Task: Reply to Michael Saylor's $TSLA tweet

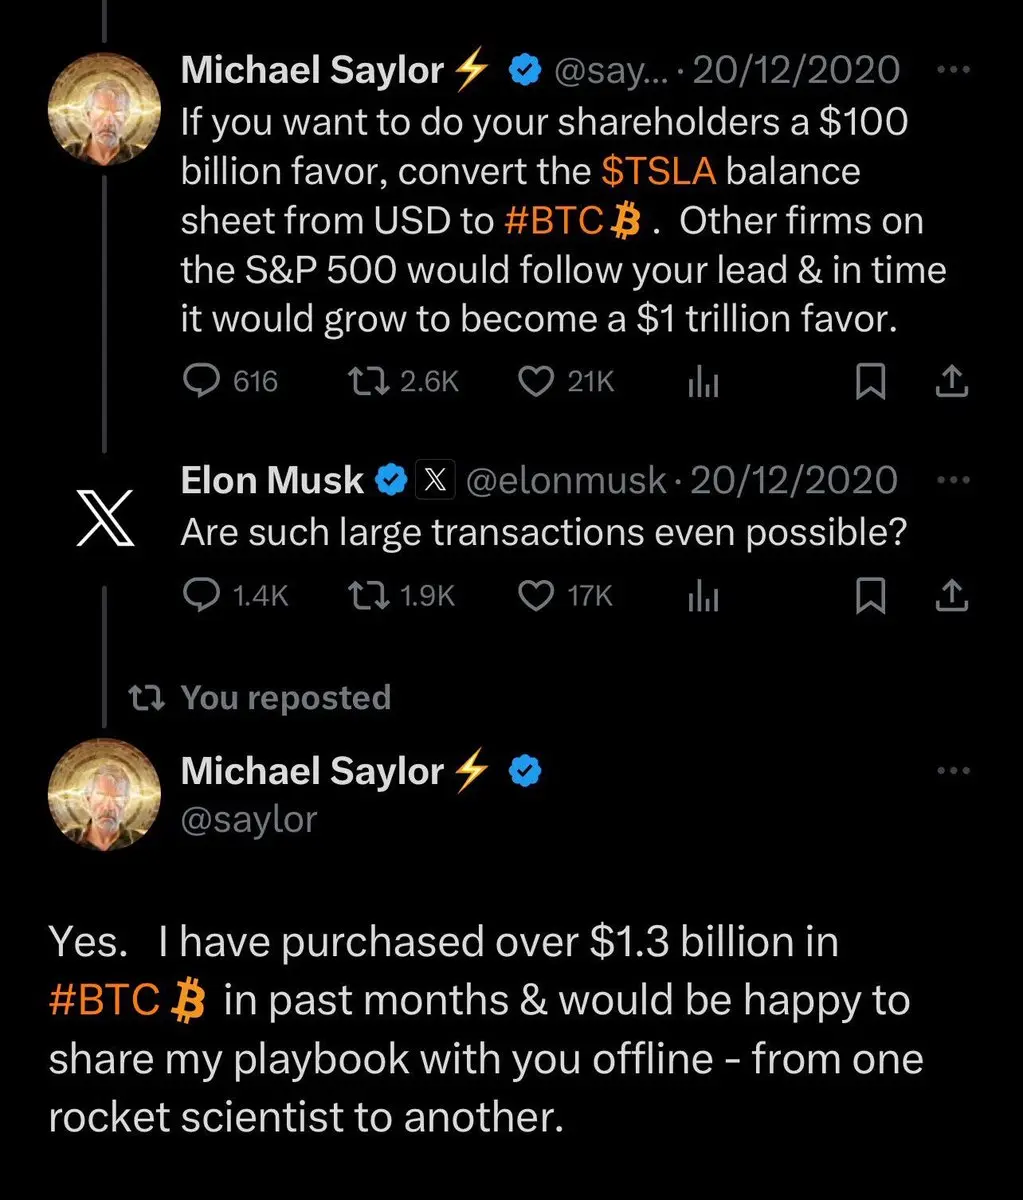Action: [205, 381]
